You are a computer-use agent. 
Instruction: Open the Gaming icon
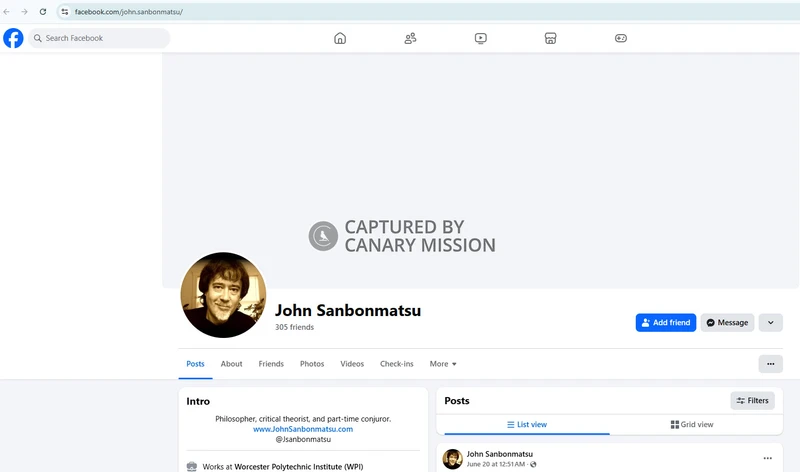coord(620,38)
